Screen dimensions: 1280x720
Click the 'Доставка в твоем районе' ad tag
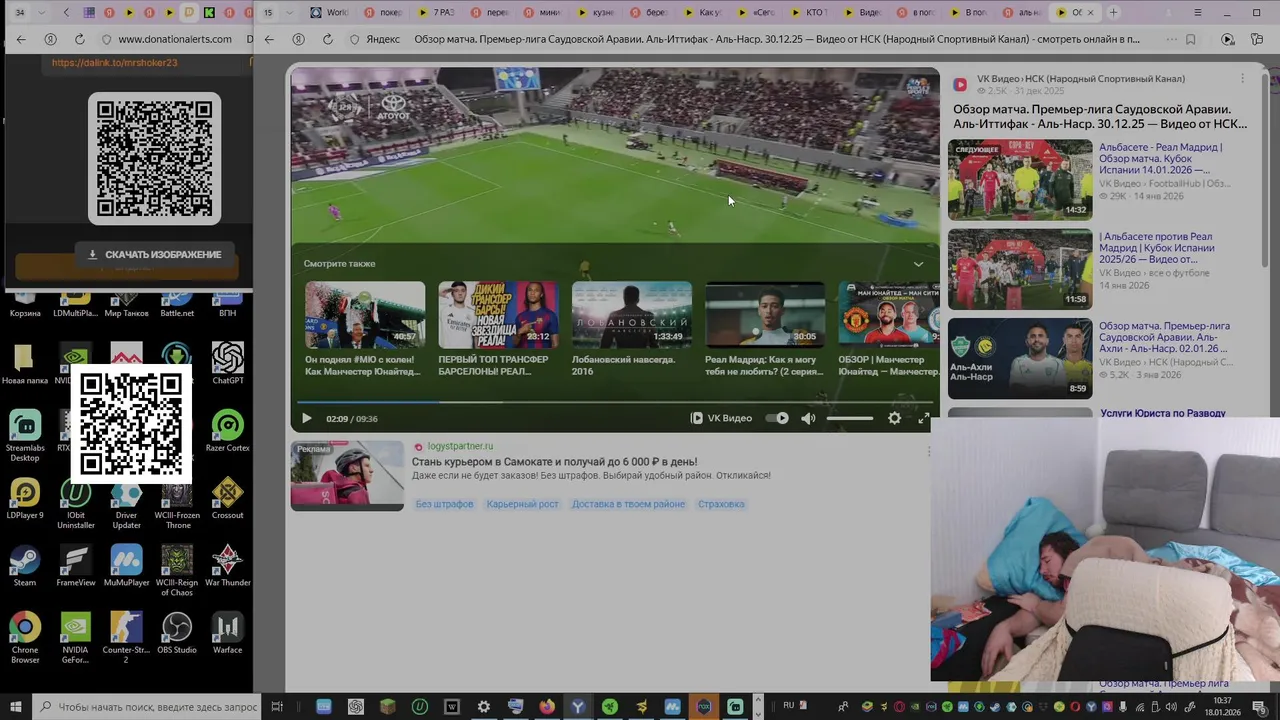tap(628, 504)
